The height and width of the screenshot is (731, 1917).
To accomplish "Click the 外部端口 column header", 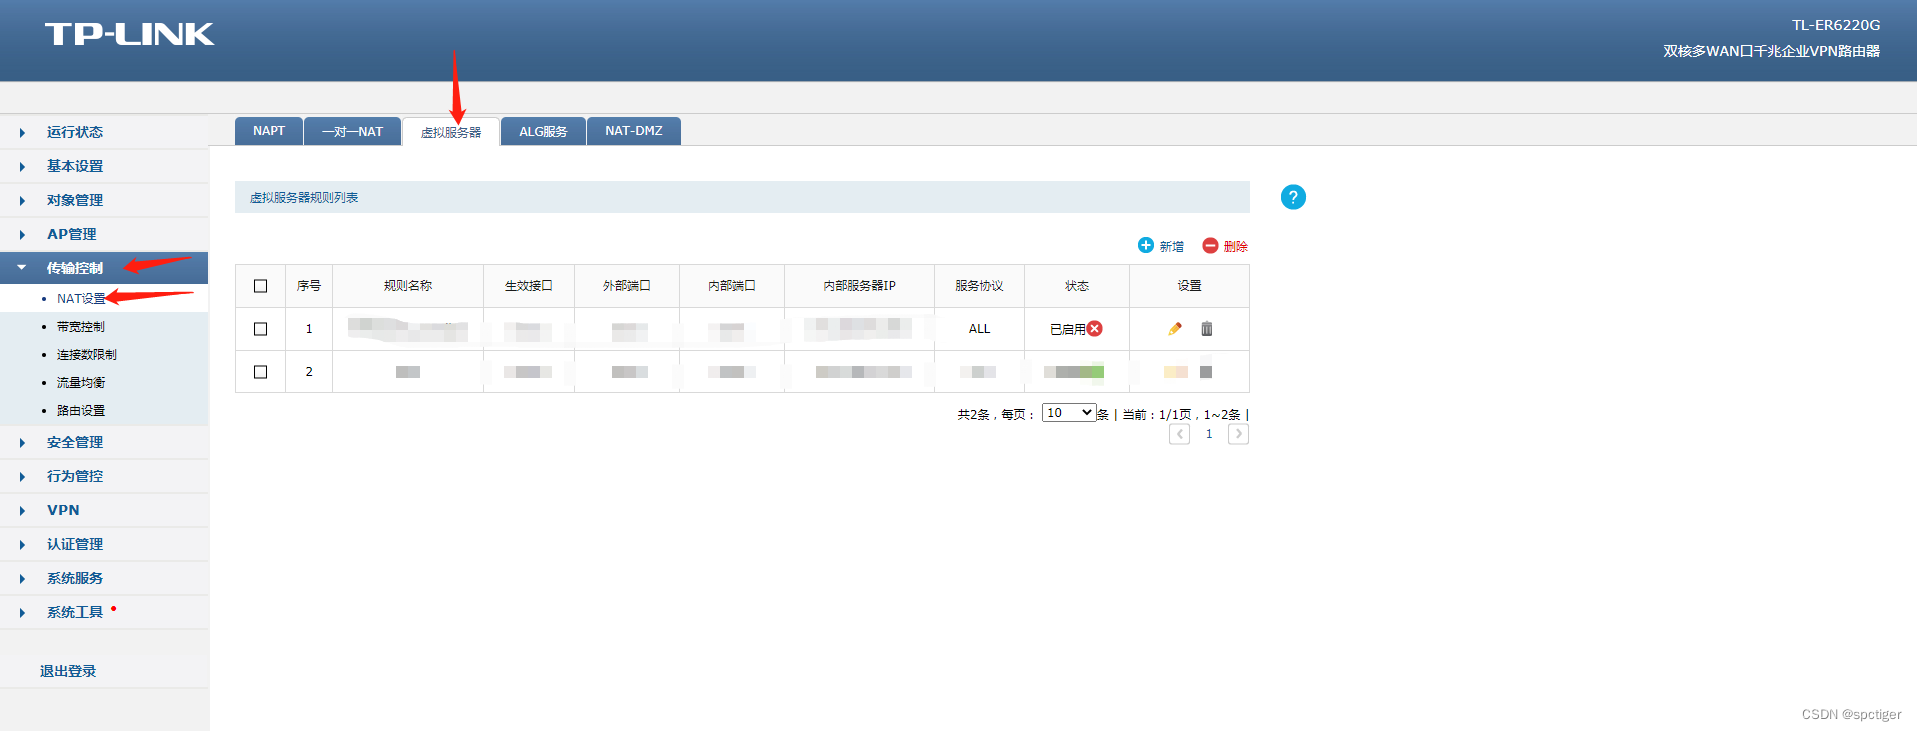I will (x=627, y=286).
